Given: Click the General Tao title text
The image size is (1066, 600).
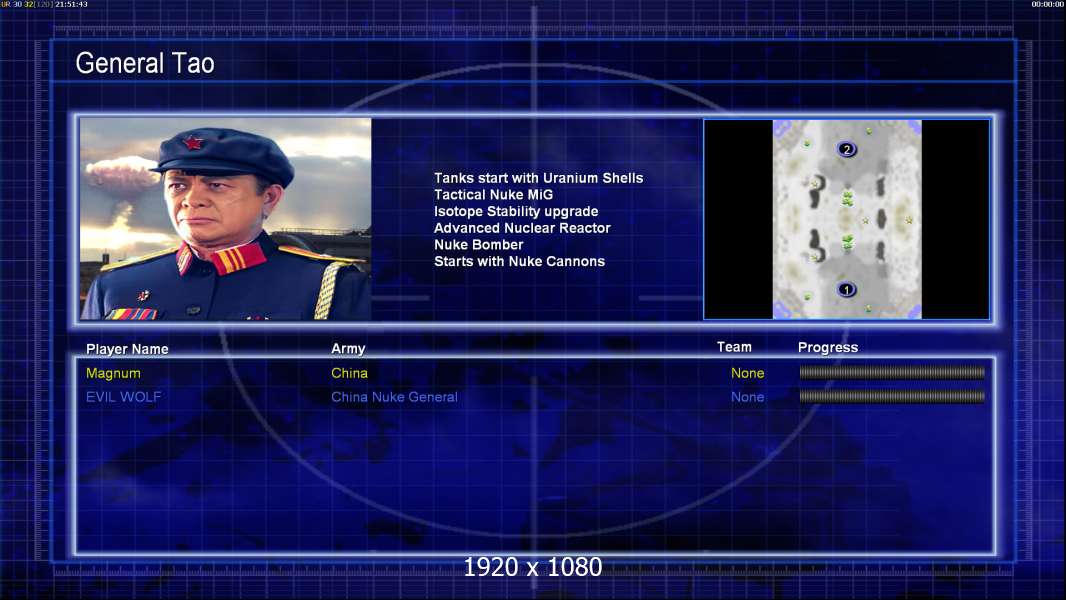Looking at the screenshot, I should click(145, 64).
